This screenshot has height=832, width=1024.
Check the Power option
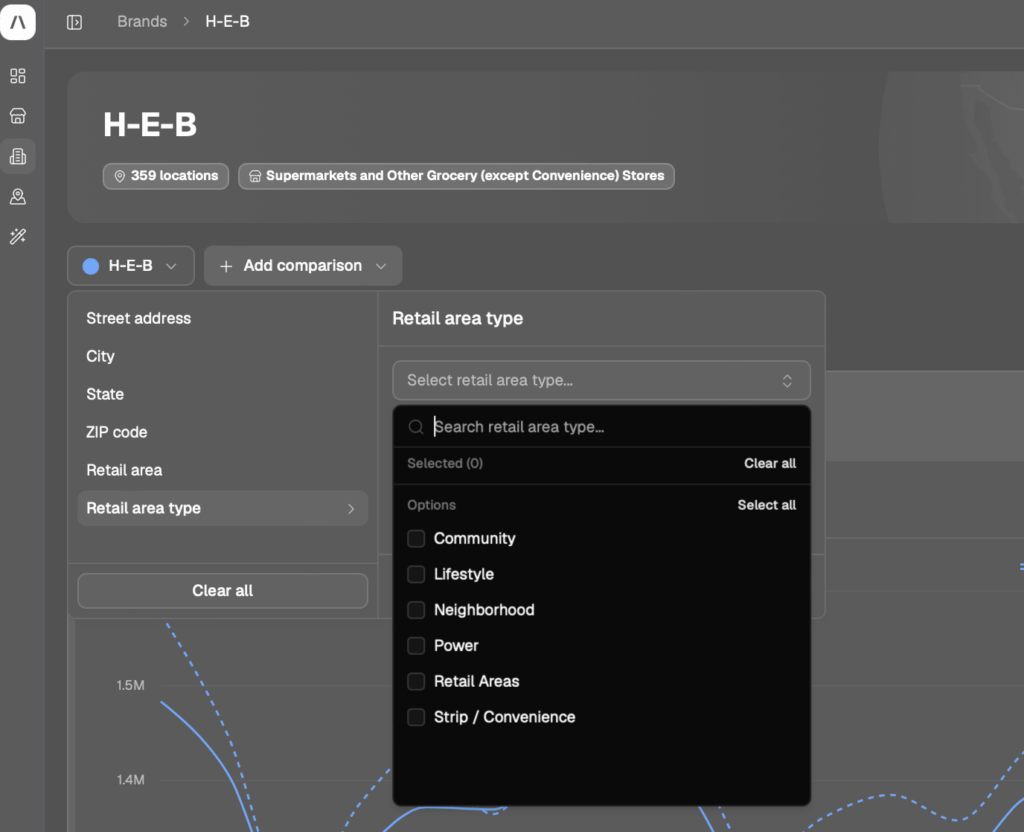pos(416,646)
